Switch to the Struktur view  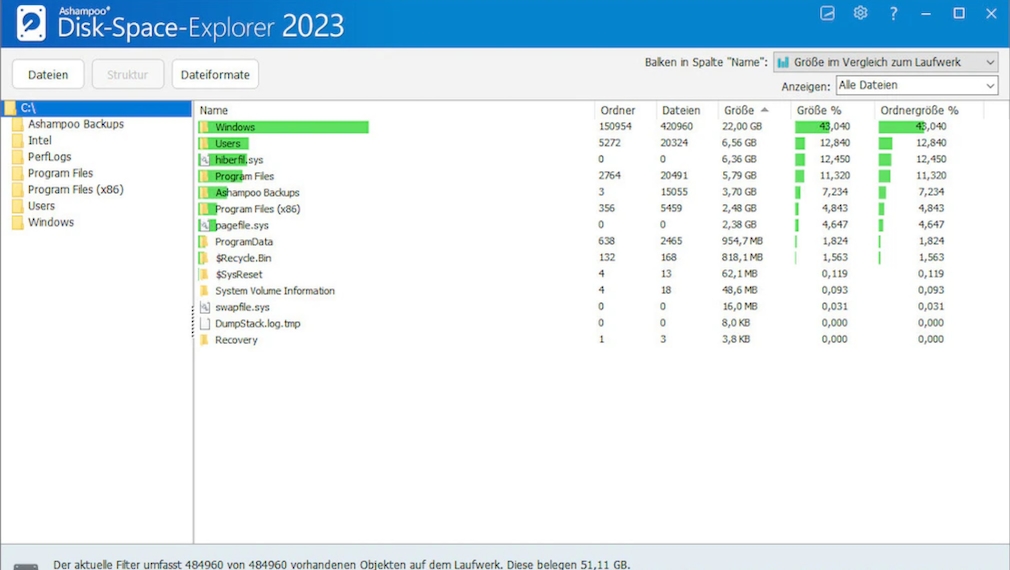click(x=128, y=75)
